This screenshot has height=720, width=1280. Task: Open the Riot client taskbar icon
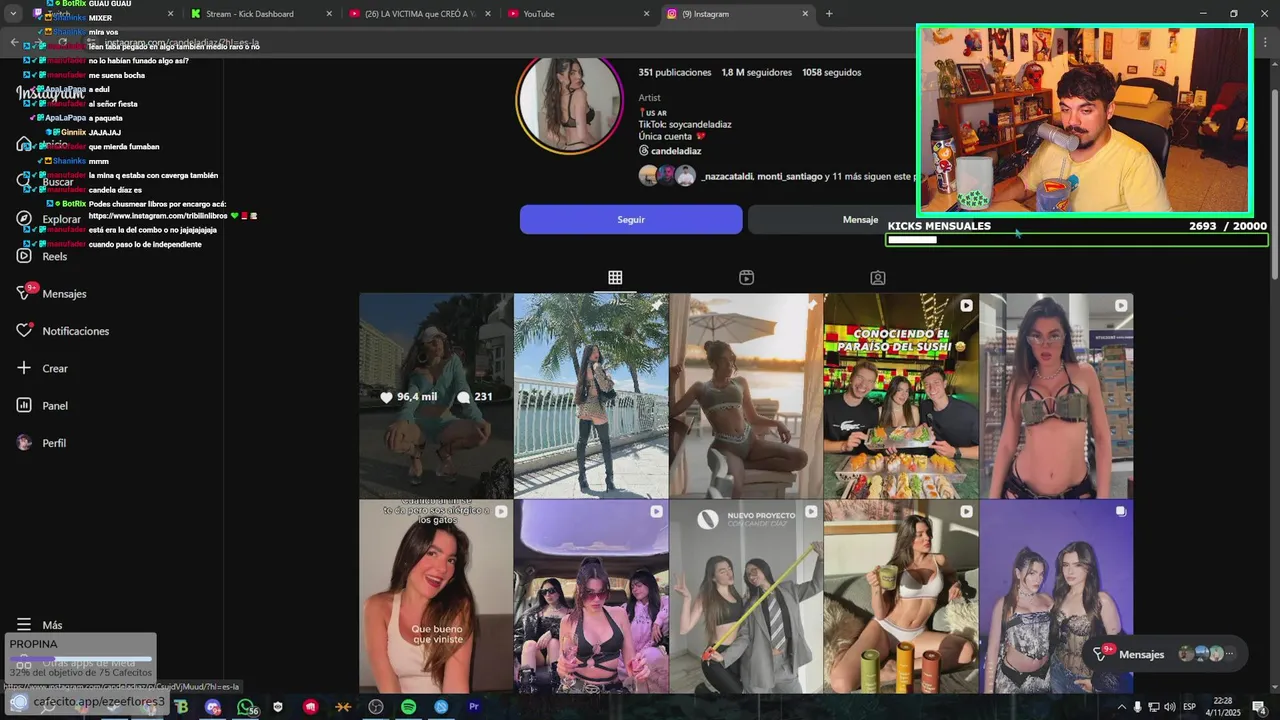311,707
